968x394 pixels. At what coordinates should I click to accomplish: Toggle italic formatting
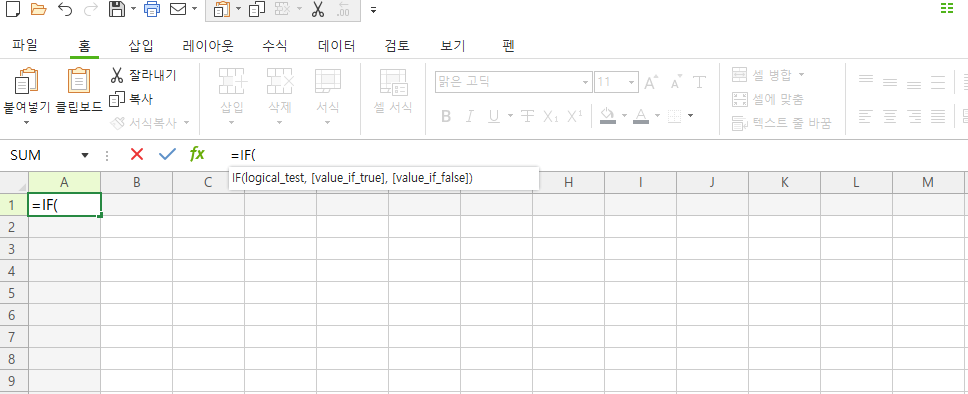point(470,116)
